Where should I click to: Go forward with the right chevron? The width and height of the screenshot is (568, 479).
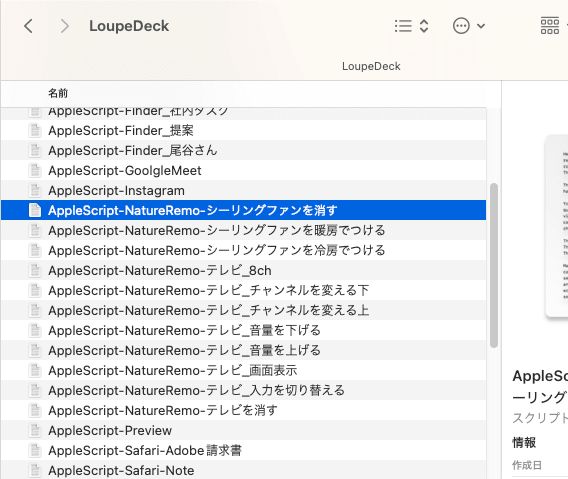[64, 26]
